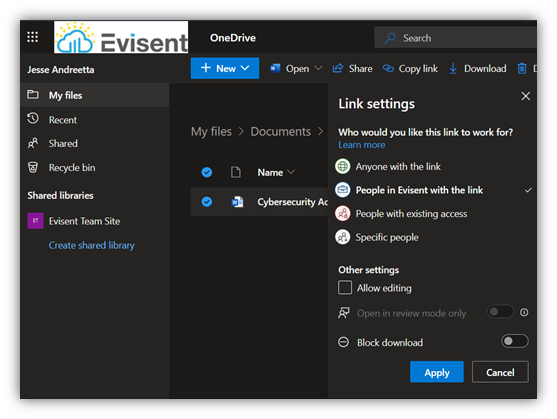
Task: Select My files in the sidebar
Action: point(94,95)
